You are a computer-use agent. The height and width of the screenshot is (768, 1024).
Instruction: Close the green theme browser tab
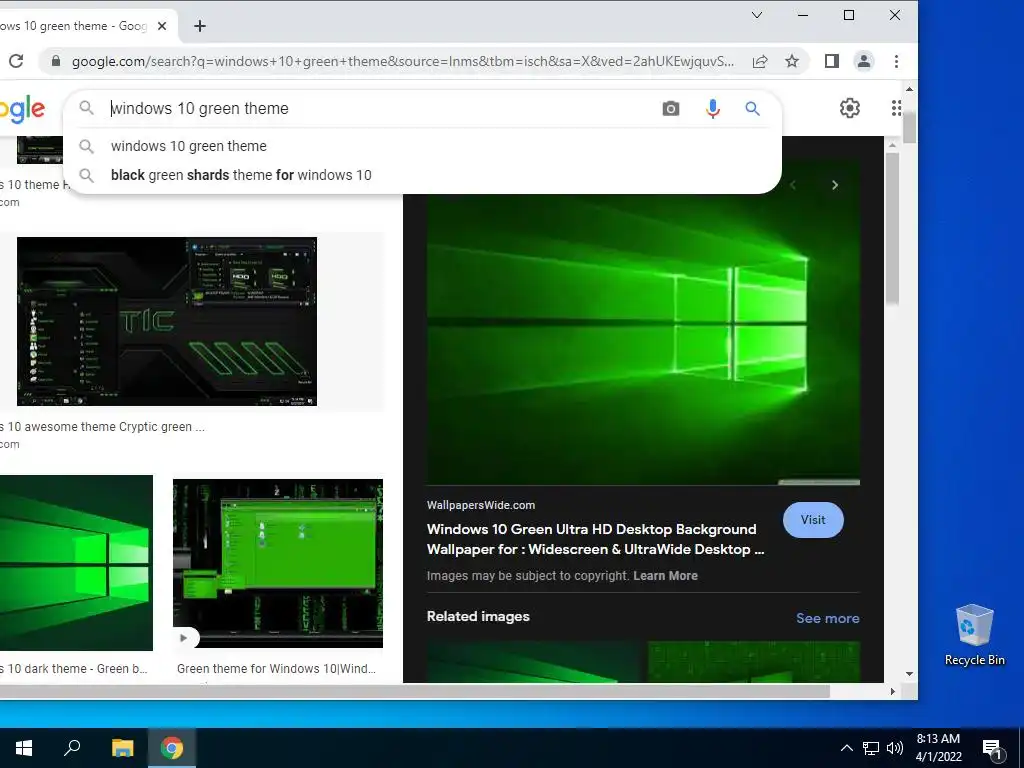point(162,26)
